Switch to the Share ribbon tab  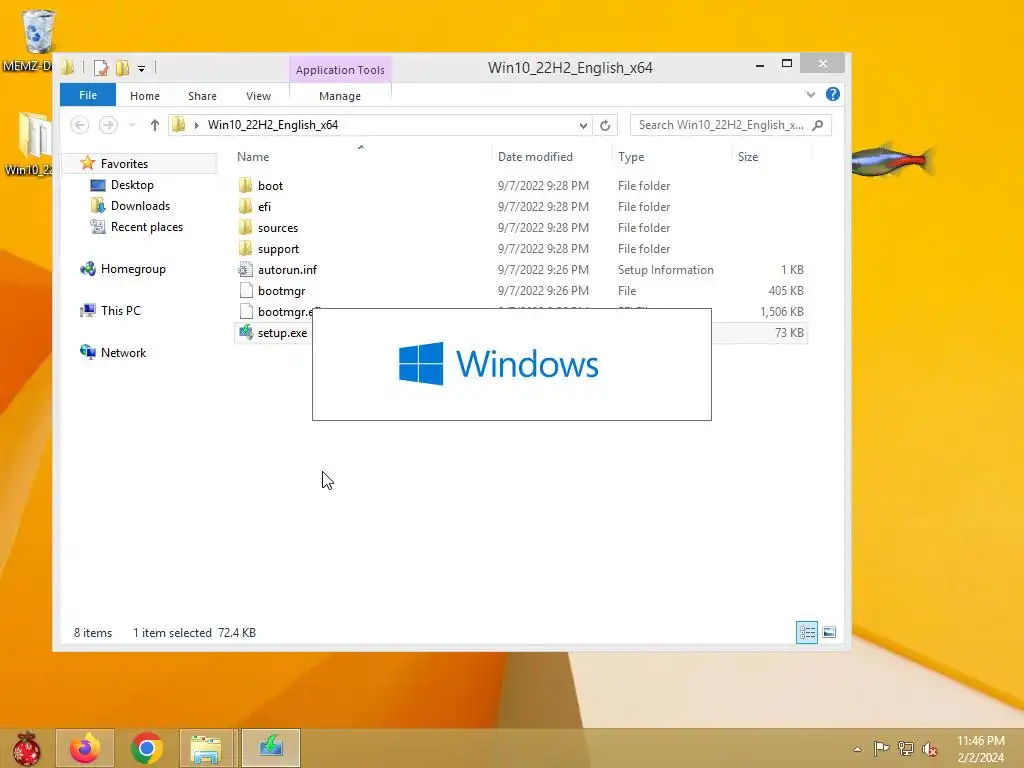[202, 96]
